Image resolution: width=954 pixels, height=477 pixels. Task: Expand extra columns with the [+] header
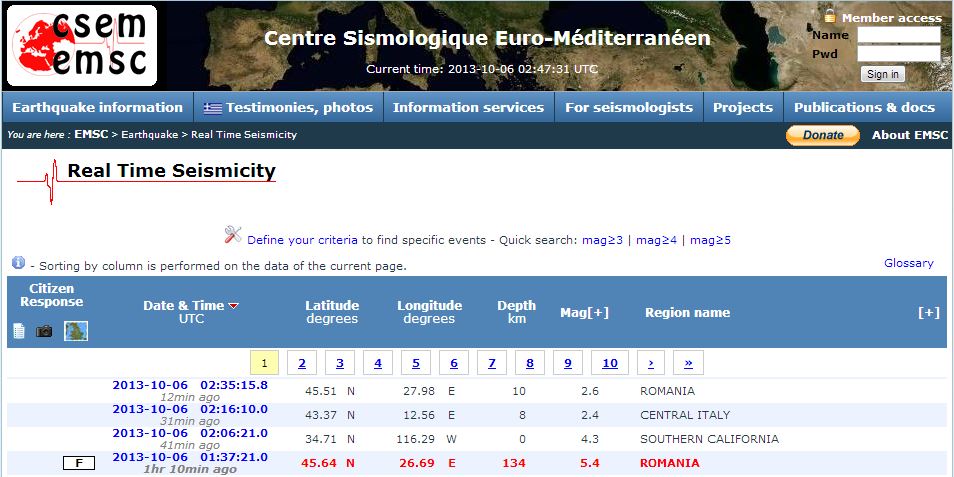928,312
